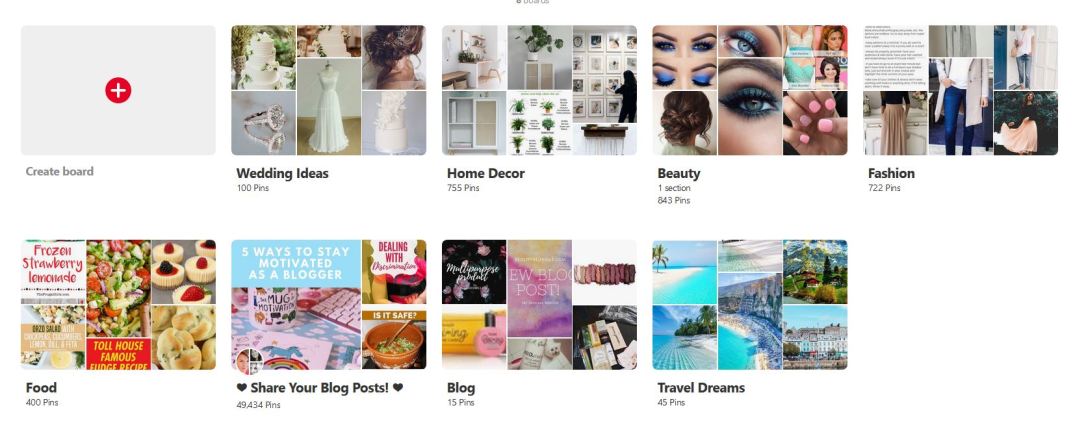Viewport: 1086px width, 436px height.
Task: Open the Fashion board title
Action: click(x=891, y=174)
